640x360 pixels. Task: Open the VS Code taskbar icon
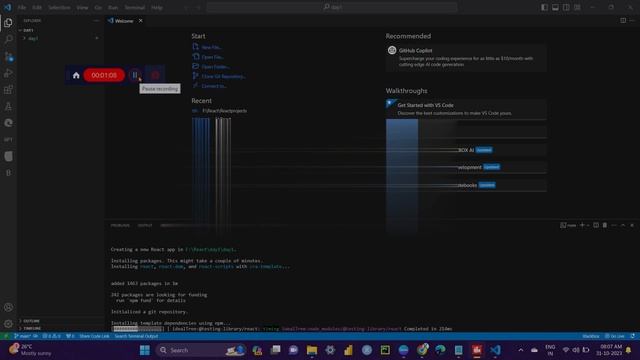coord(495,350)
